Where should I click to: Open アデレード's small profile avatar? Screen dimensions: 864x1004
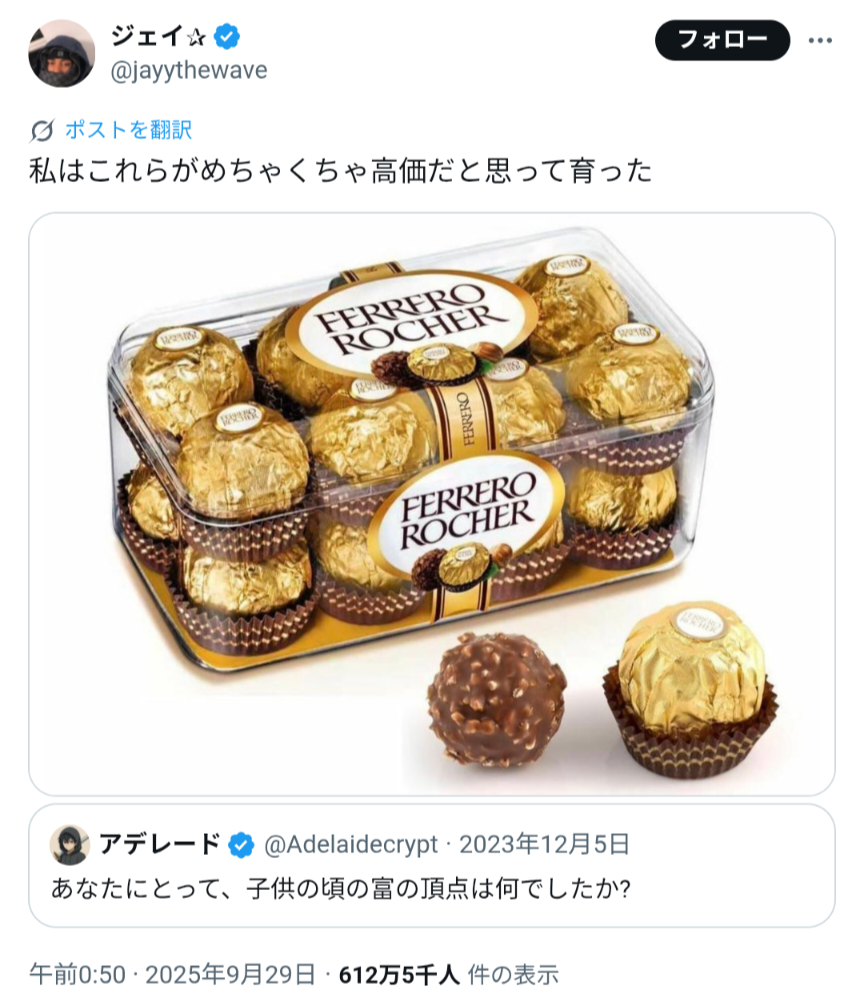70,845
